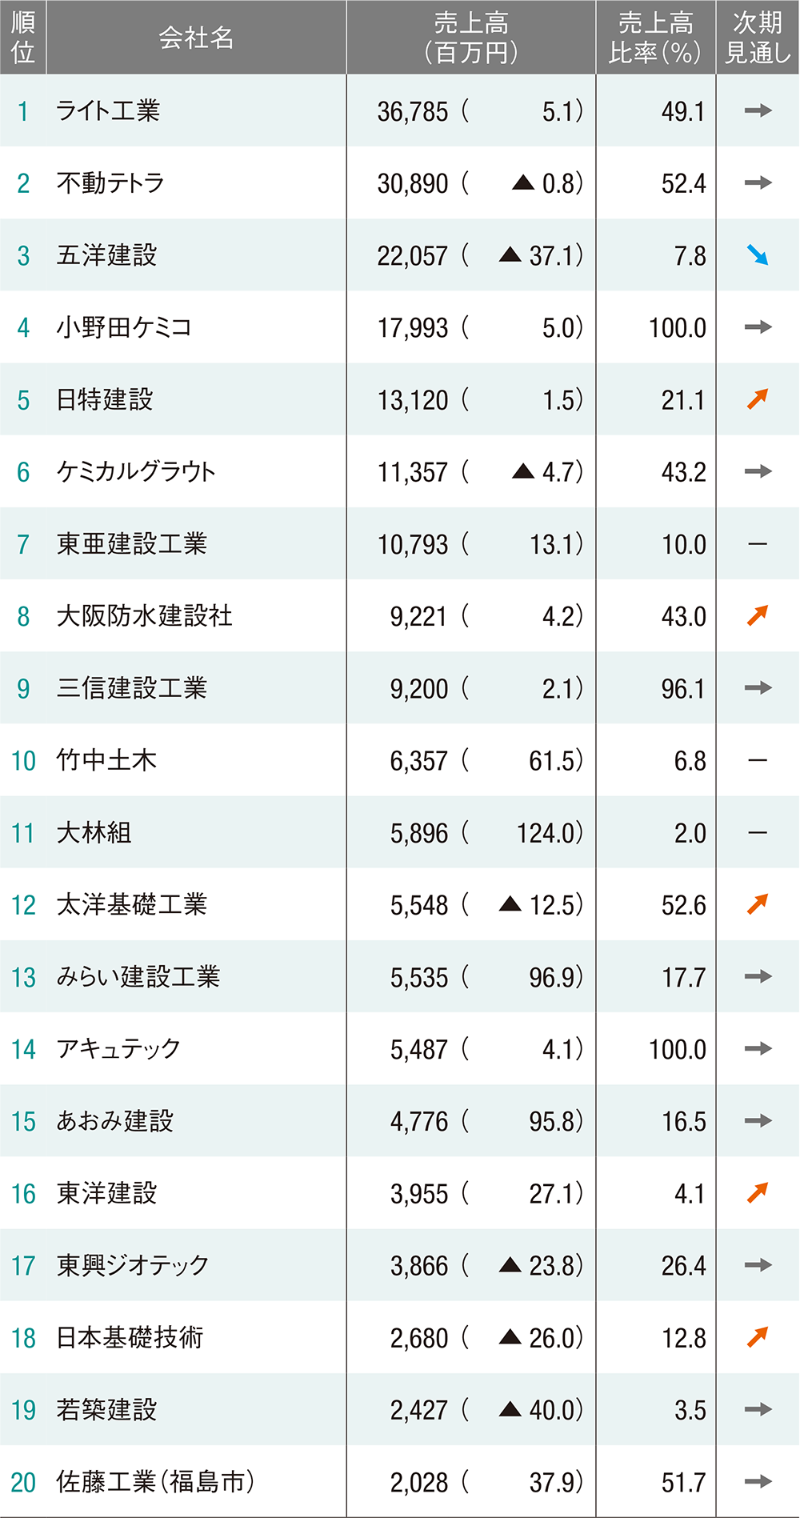Click the 100.0 ratio for アキュテック

pos(677,1049)
